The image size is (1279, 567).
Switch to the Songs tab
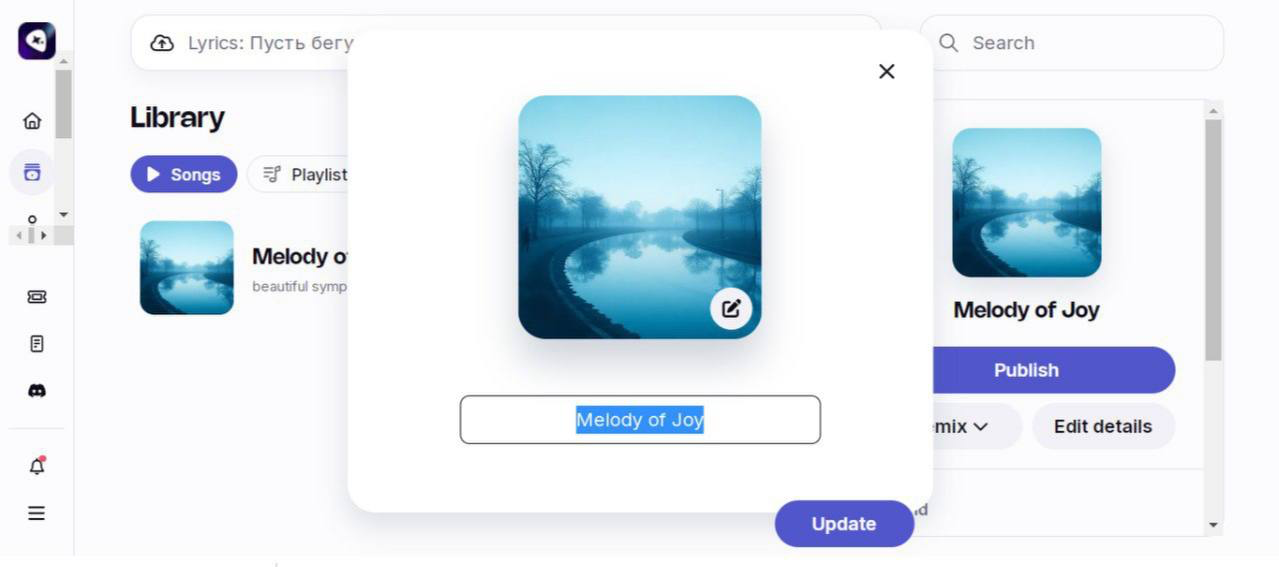click(184, 174)
